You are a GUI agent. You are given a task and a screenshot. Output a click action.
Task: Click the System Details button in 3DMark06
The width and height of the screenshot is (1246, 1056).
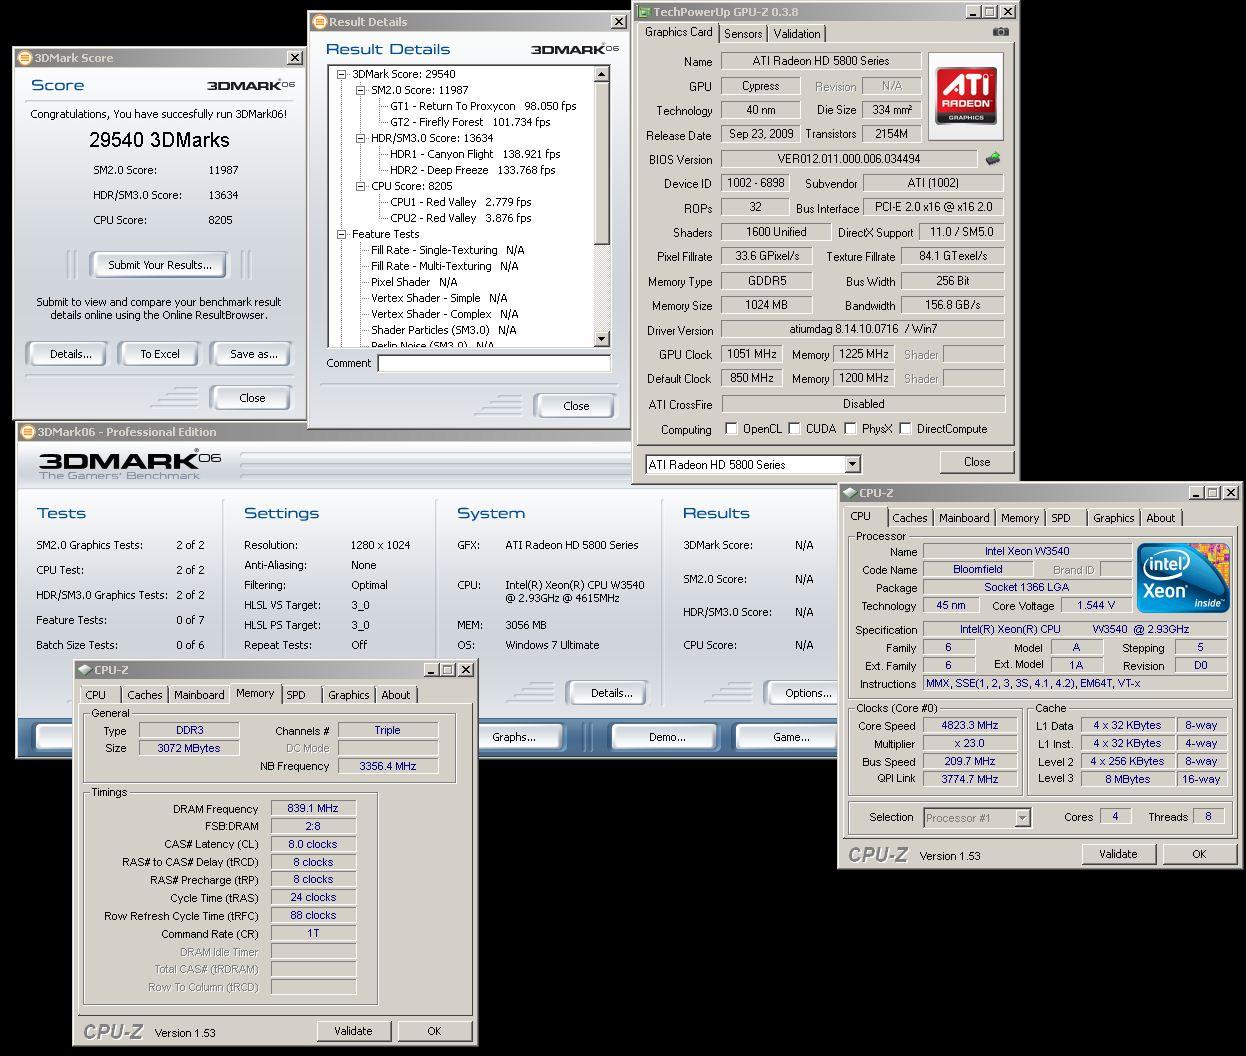(x=611, y=693)
